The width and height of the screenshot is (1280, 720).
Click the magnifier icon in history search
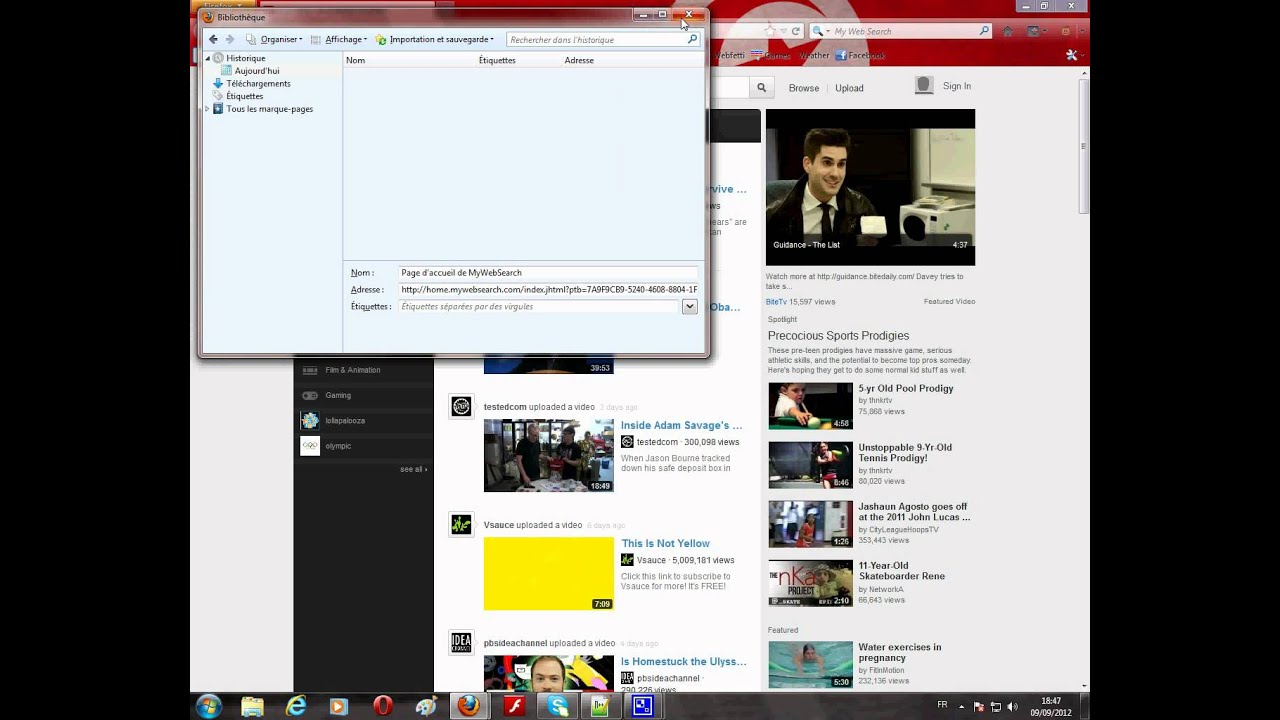pos(692,39)
